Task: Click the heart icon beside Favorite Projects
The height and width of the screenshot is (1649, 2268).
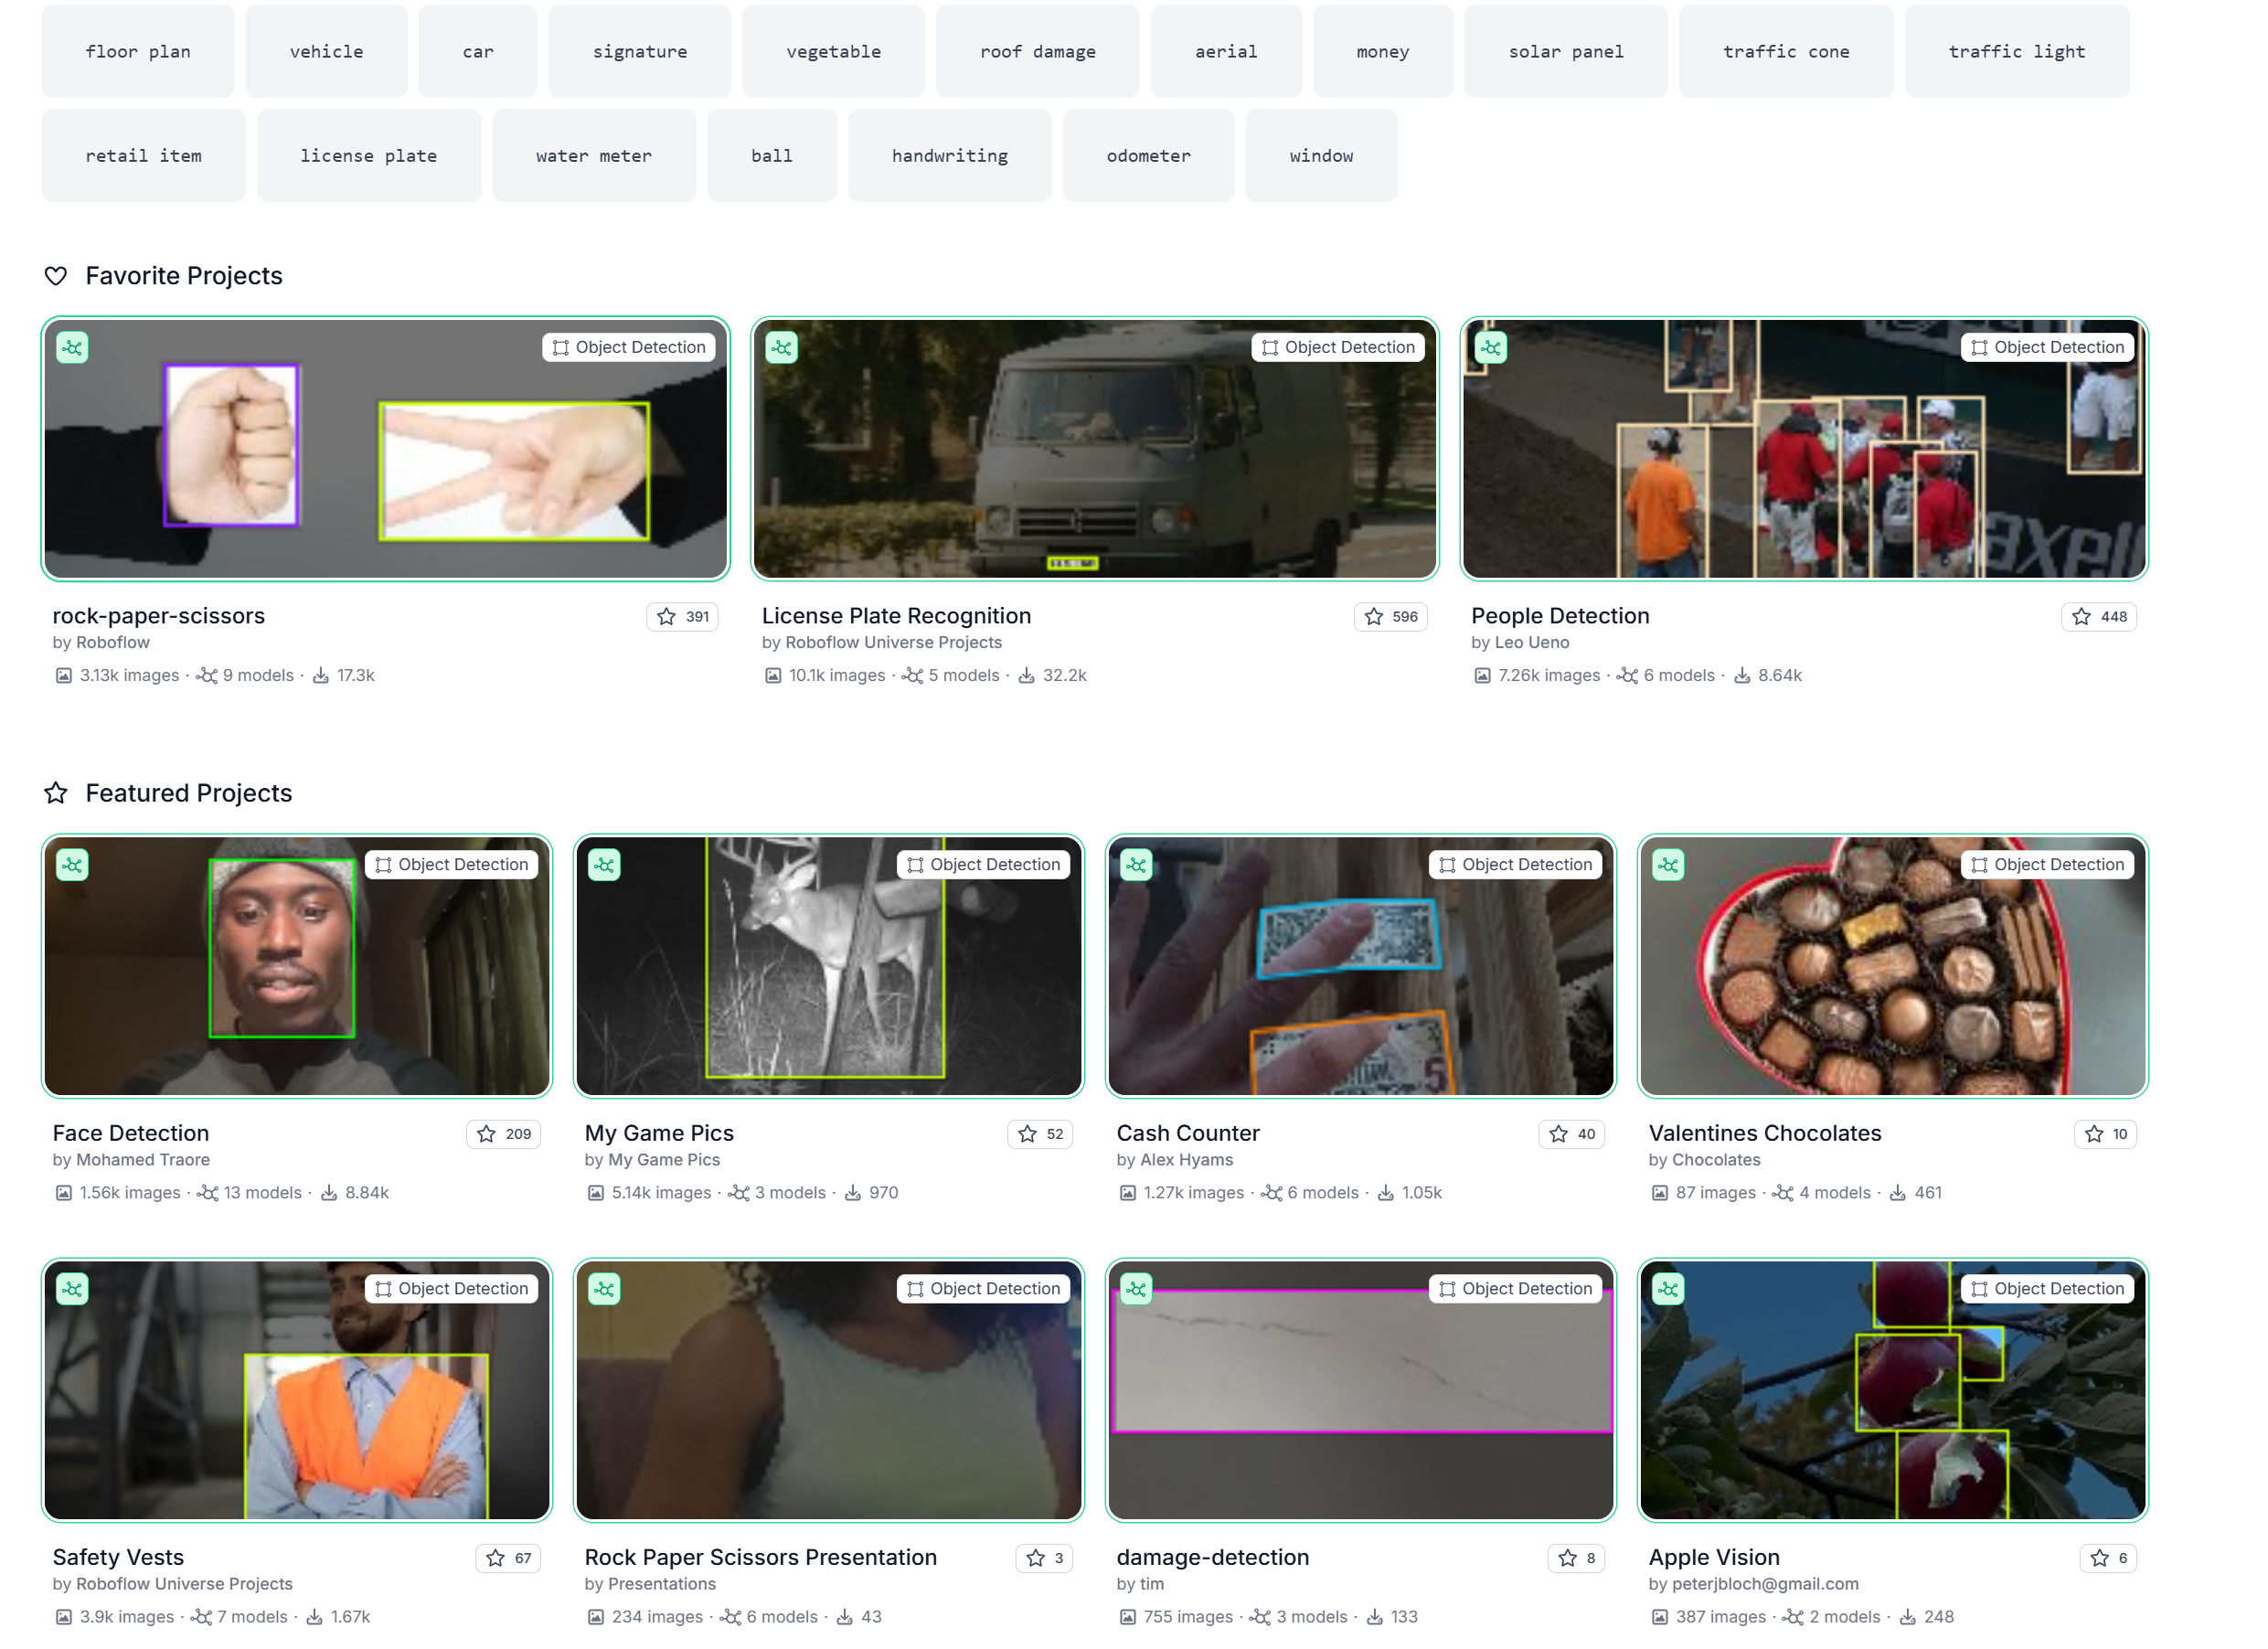Action: pos(56,276)
